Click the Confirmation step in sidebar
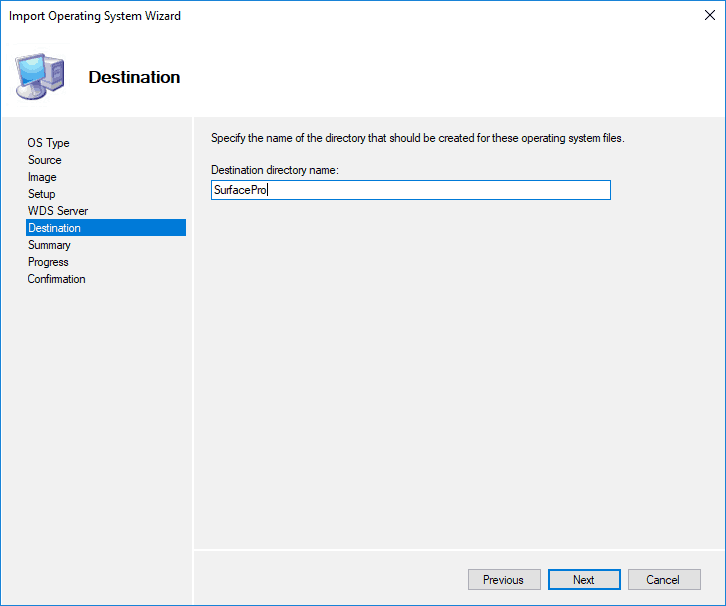The width and height of the screenshot is (726, 606). 56,279
